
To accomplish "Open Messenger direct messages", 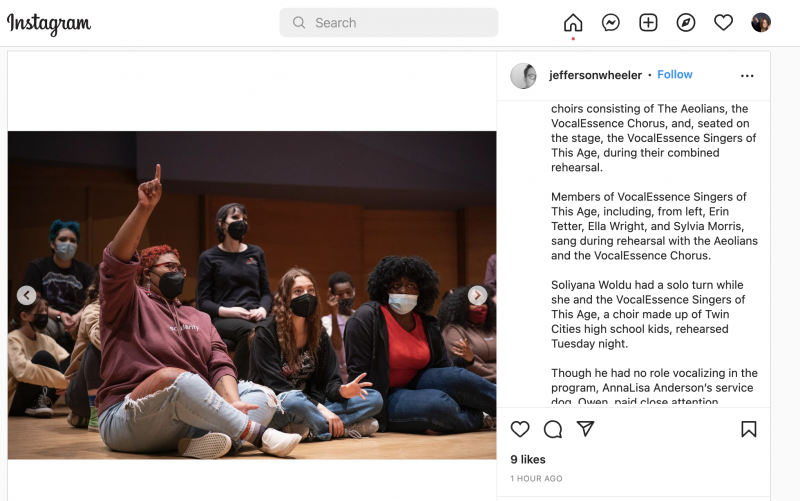I will coord(611,22).
